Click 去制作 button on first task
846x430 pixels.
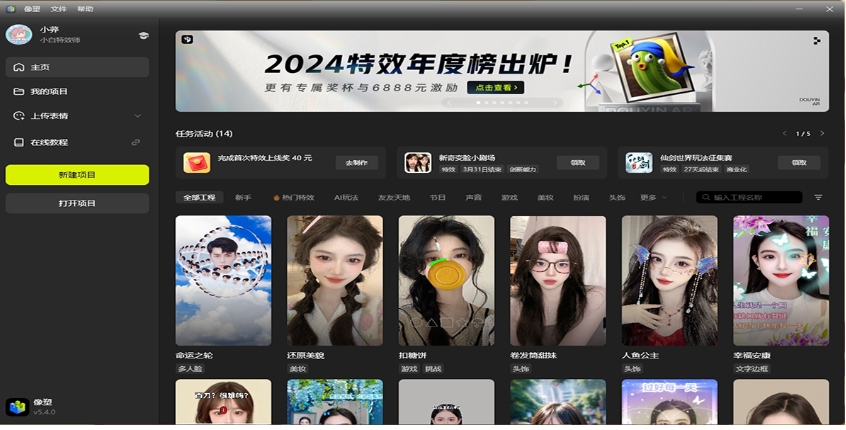(x=356, y=162)
